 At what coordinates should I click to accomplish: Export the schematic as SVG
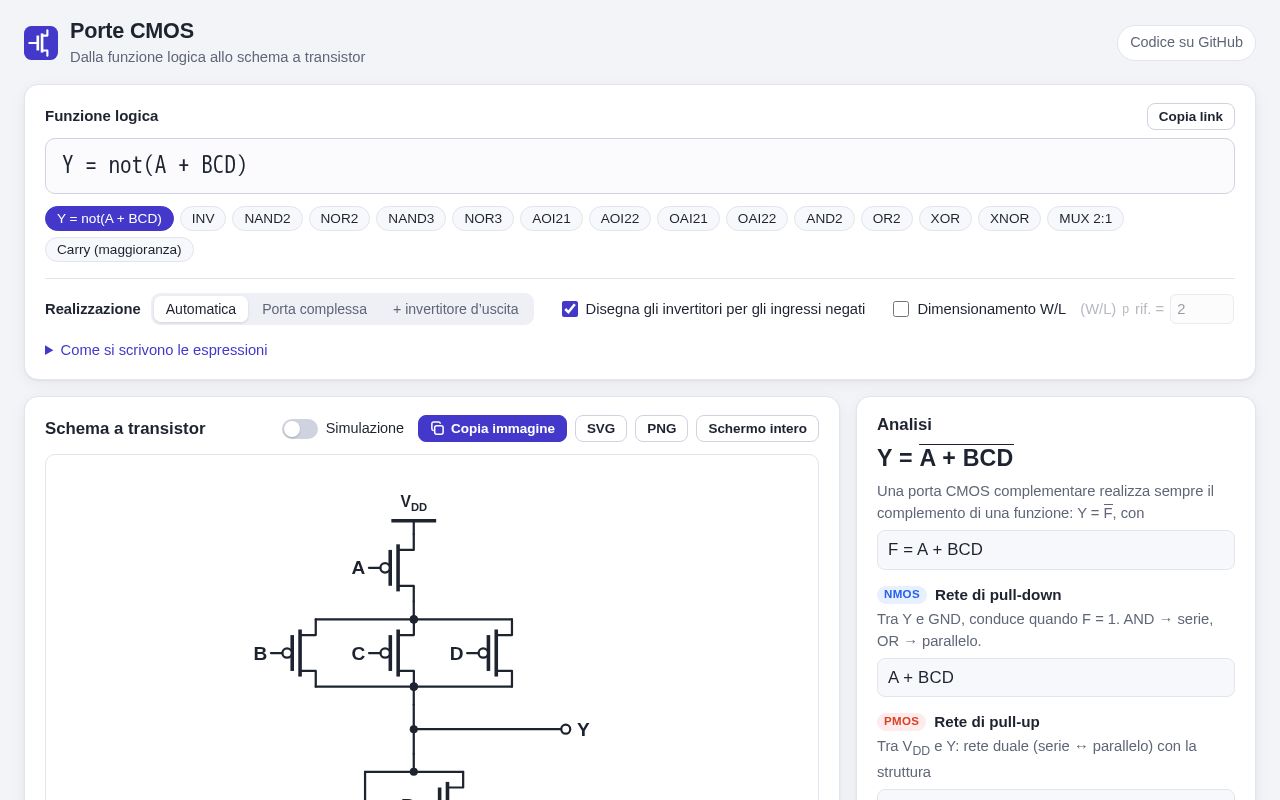pyautogui.click(x=601, y=429)
